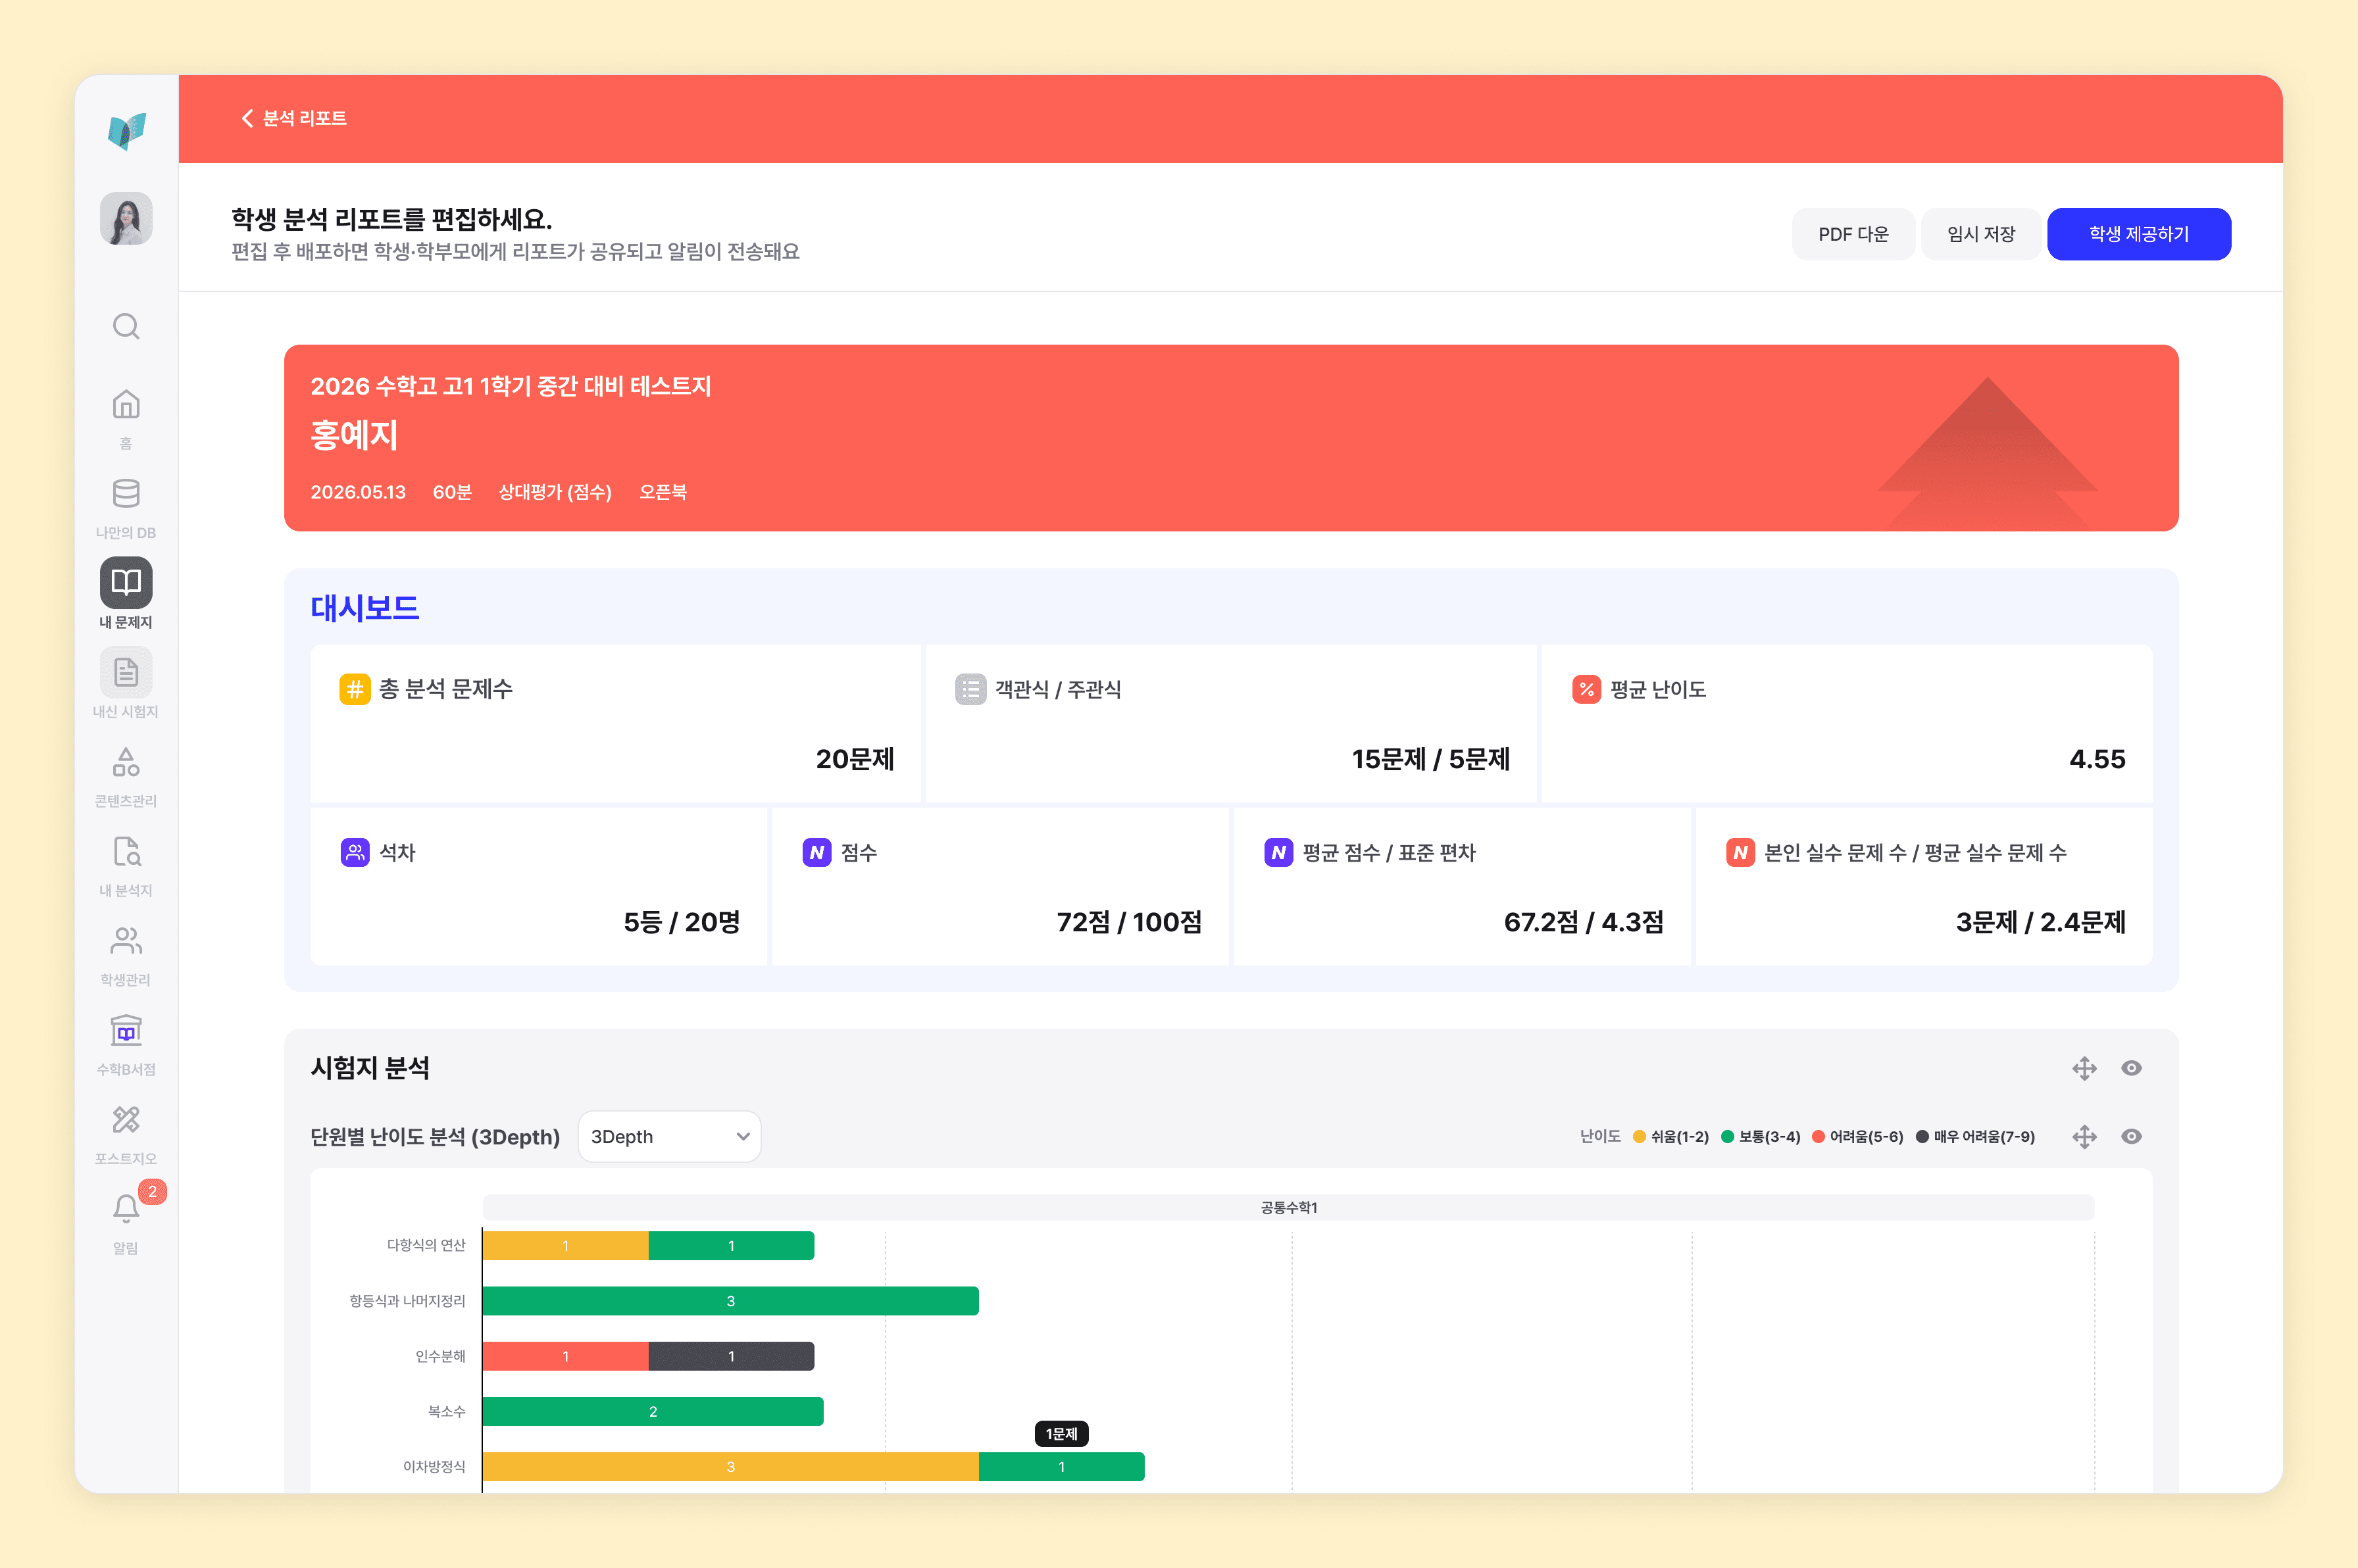
Task: Click the move handle beside 시험지 분석
Action: tap(2084, 1068)
